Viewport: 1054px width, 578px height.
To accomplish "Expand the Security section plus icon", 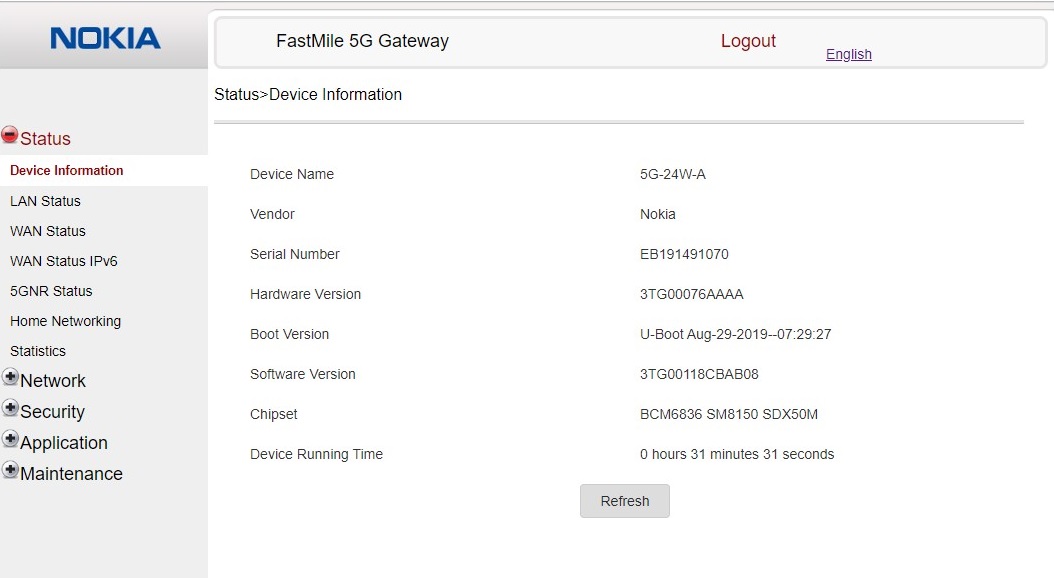I will pyautogui.click(x=11, y=409).
